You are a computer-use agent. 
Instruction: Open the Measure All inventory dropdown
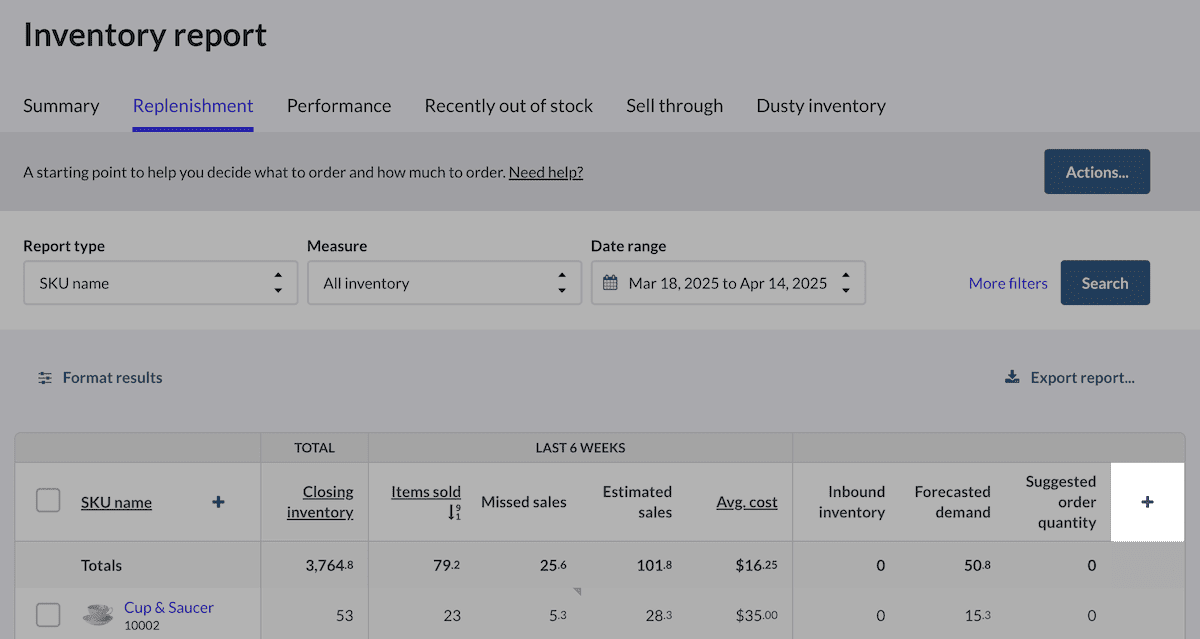pos(444,283)
